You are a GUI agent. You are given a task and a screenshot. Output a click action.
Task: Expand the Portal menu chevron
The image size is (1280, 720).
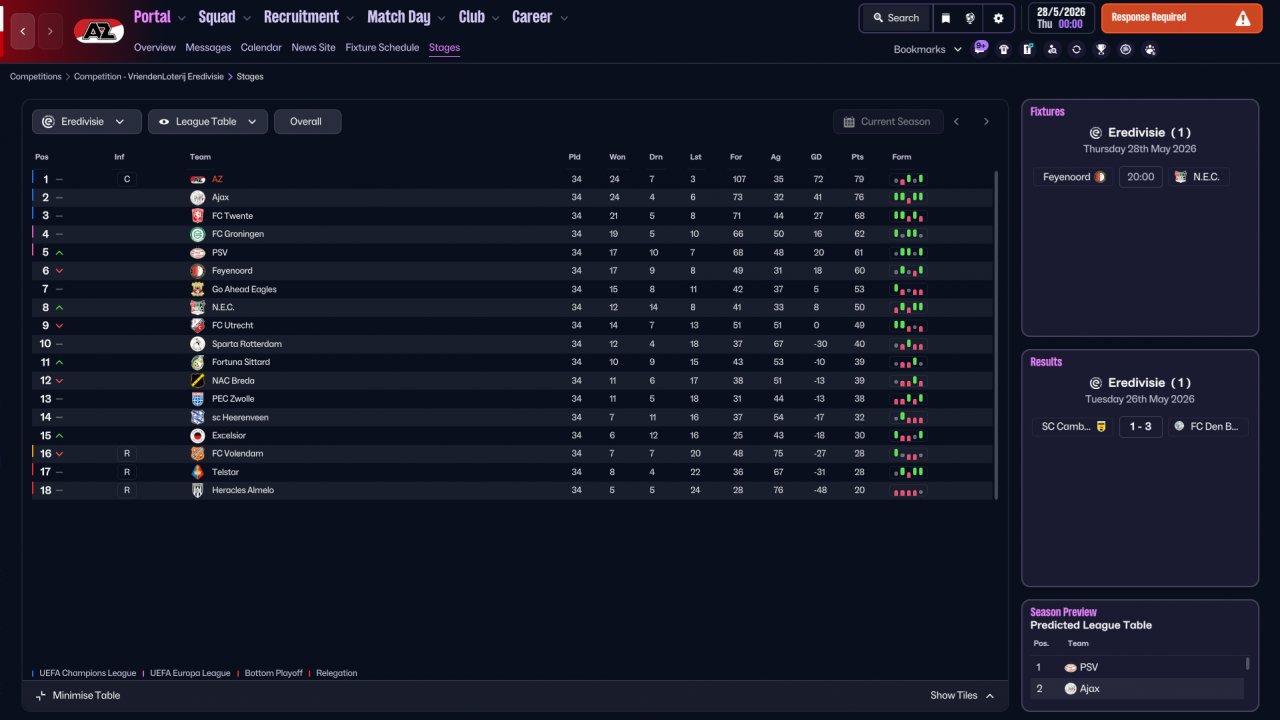[x=181, y=18]
